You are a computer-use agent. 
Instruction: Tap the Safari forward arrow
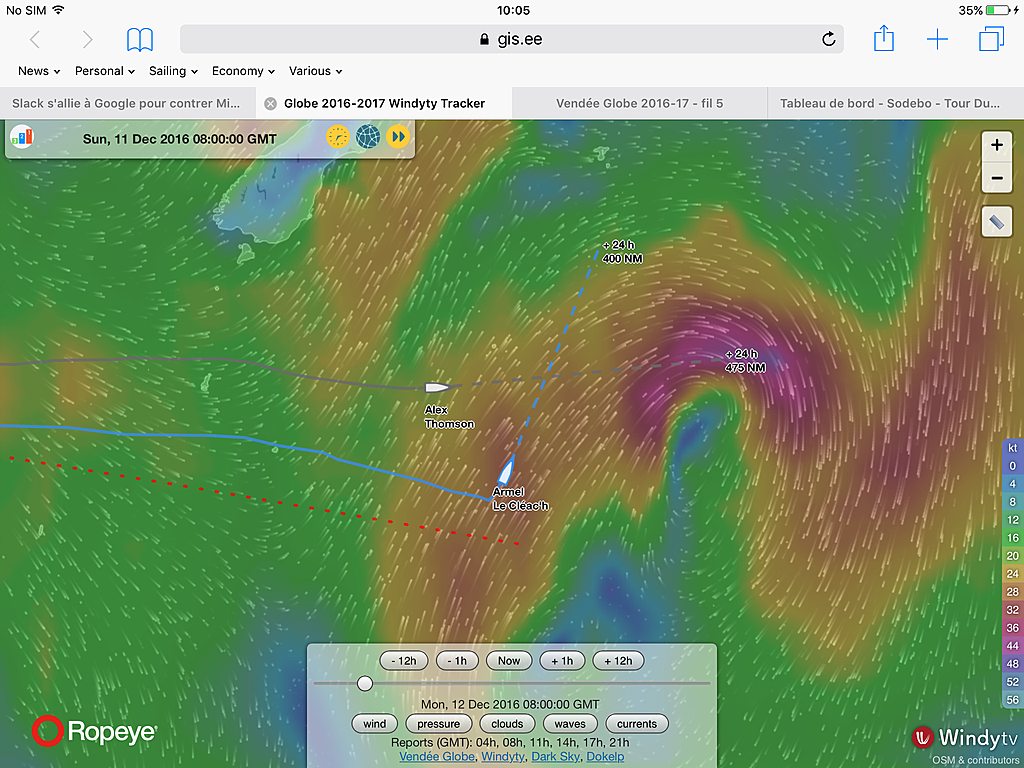click(x=87, y=40)
